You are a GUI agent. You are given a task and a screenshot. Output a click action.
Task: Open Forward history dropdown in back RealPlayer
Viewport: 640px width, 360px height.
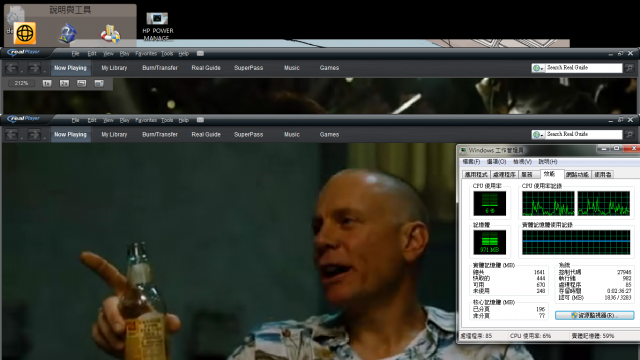click(44, 71)
